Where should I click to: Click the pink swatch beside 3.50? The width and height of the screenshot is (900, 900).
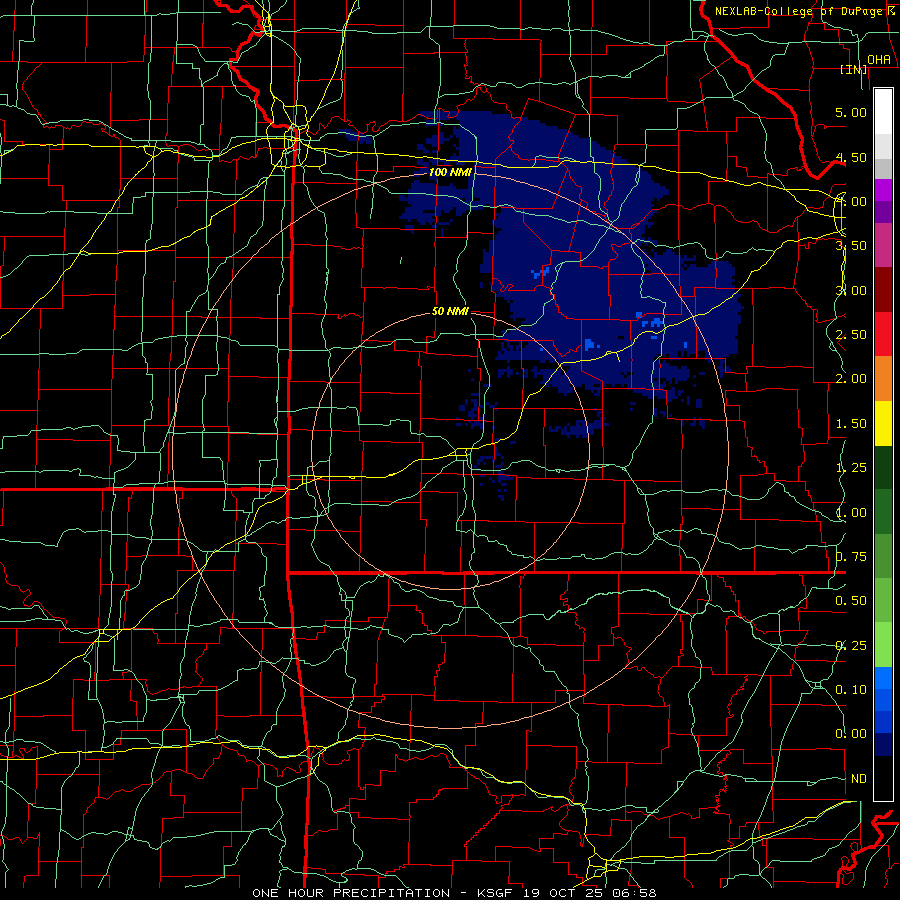(x=883, y=246)
